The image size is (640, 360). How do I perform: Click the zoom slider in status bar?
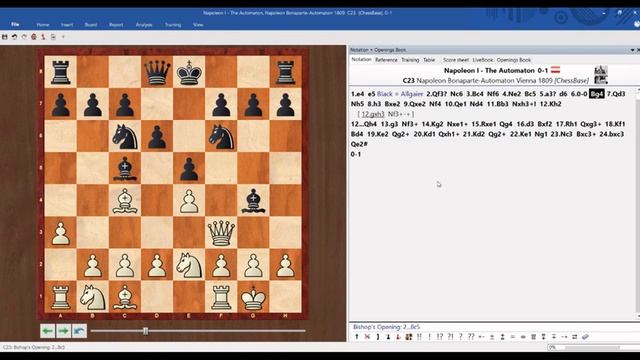click(591, 347)
